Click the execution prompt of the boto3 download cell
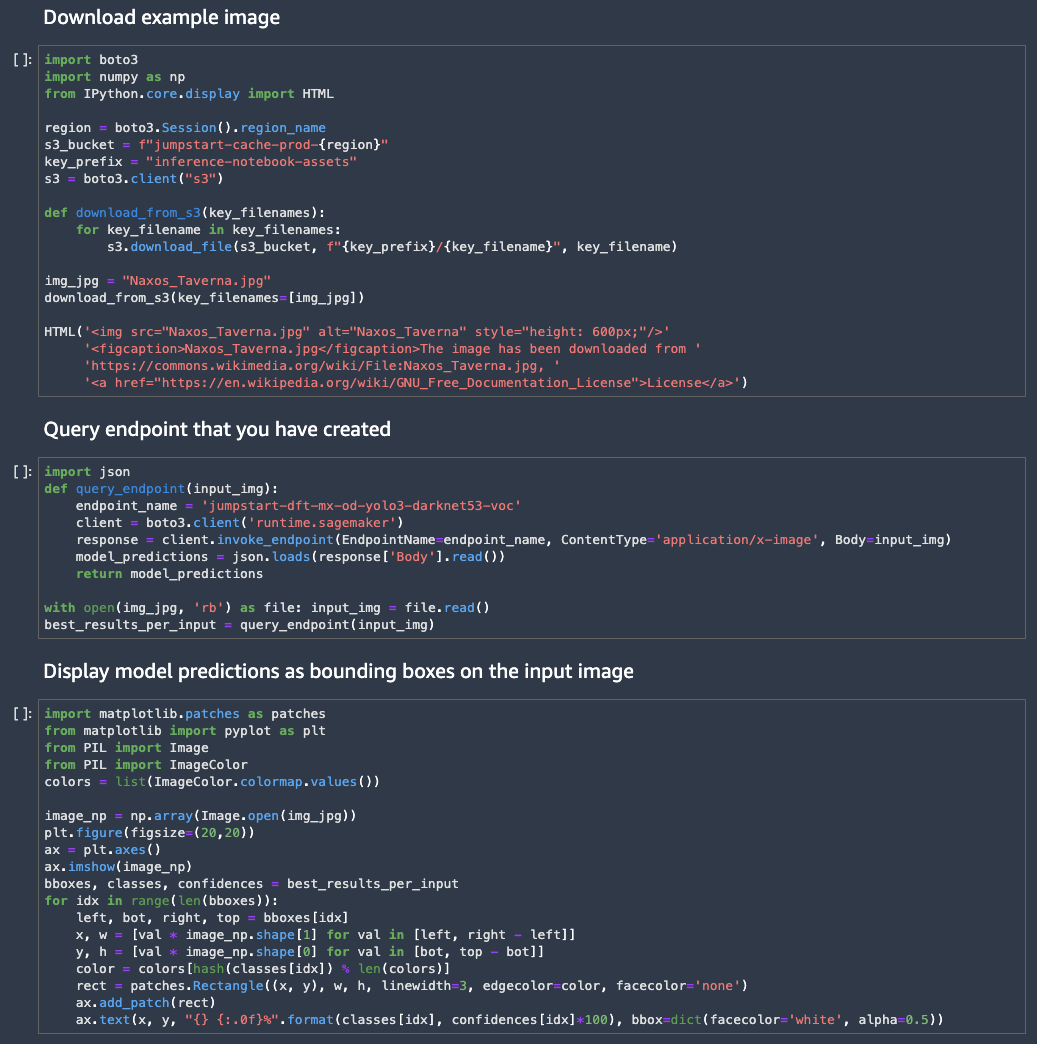 22,60
